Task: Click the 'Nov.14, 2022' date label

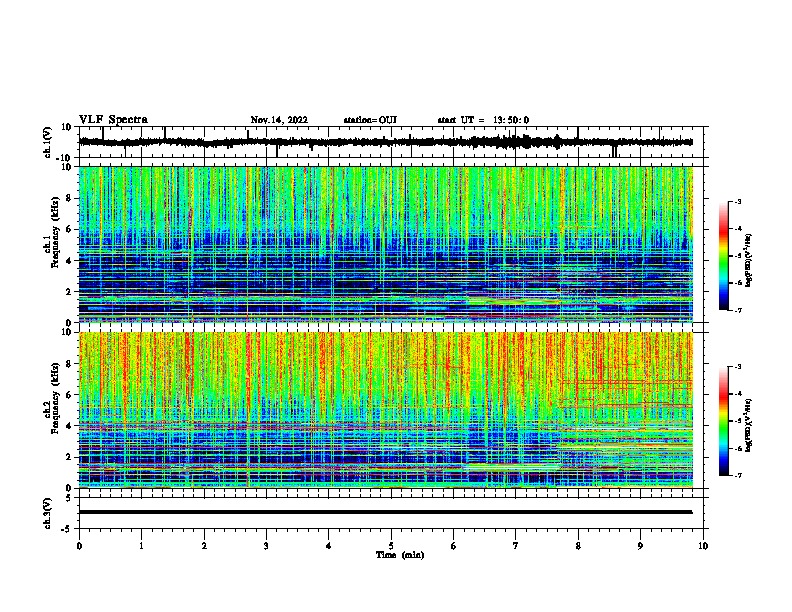Action: pos(279,120)
